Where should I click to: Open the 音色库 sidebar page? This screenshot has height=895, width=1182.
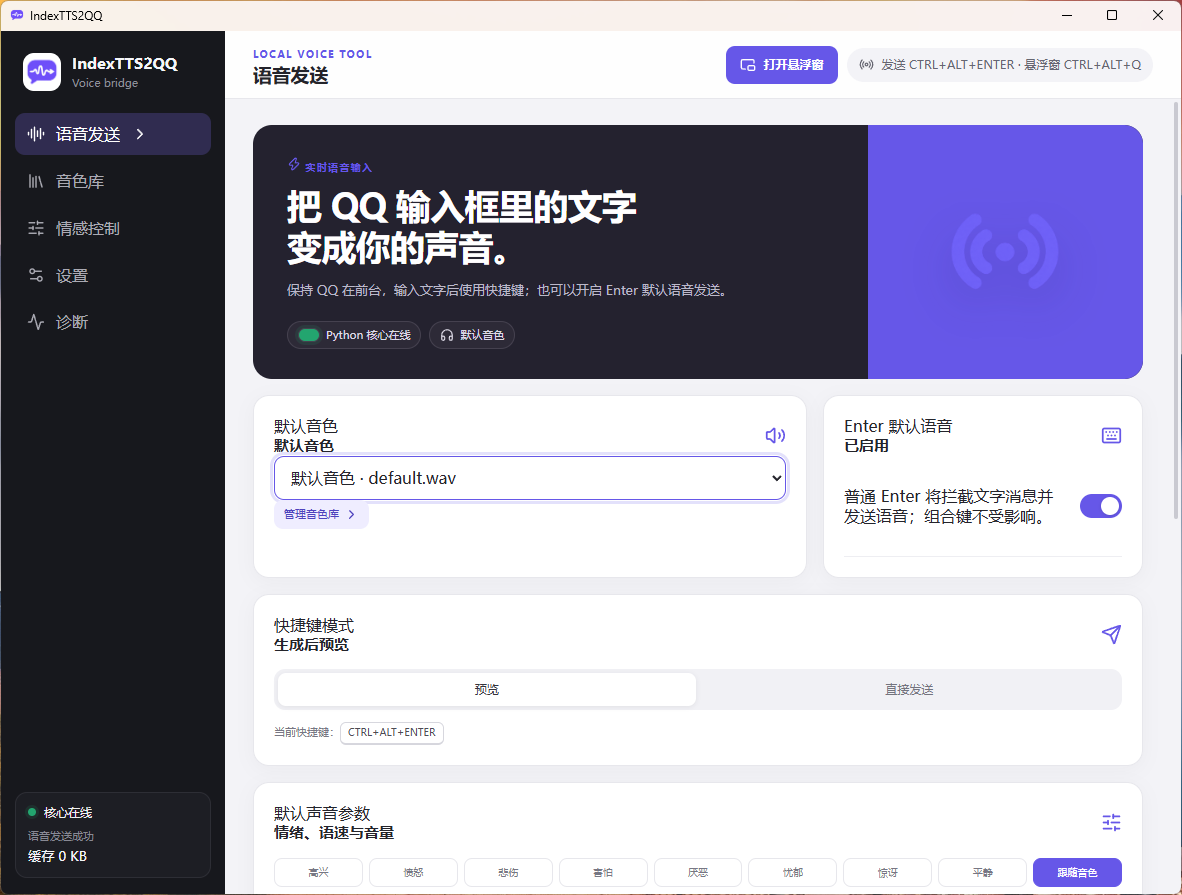click(x=113, y=181)
